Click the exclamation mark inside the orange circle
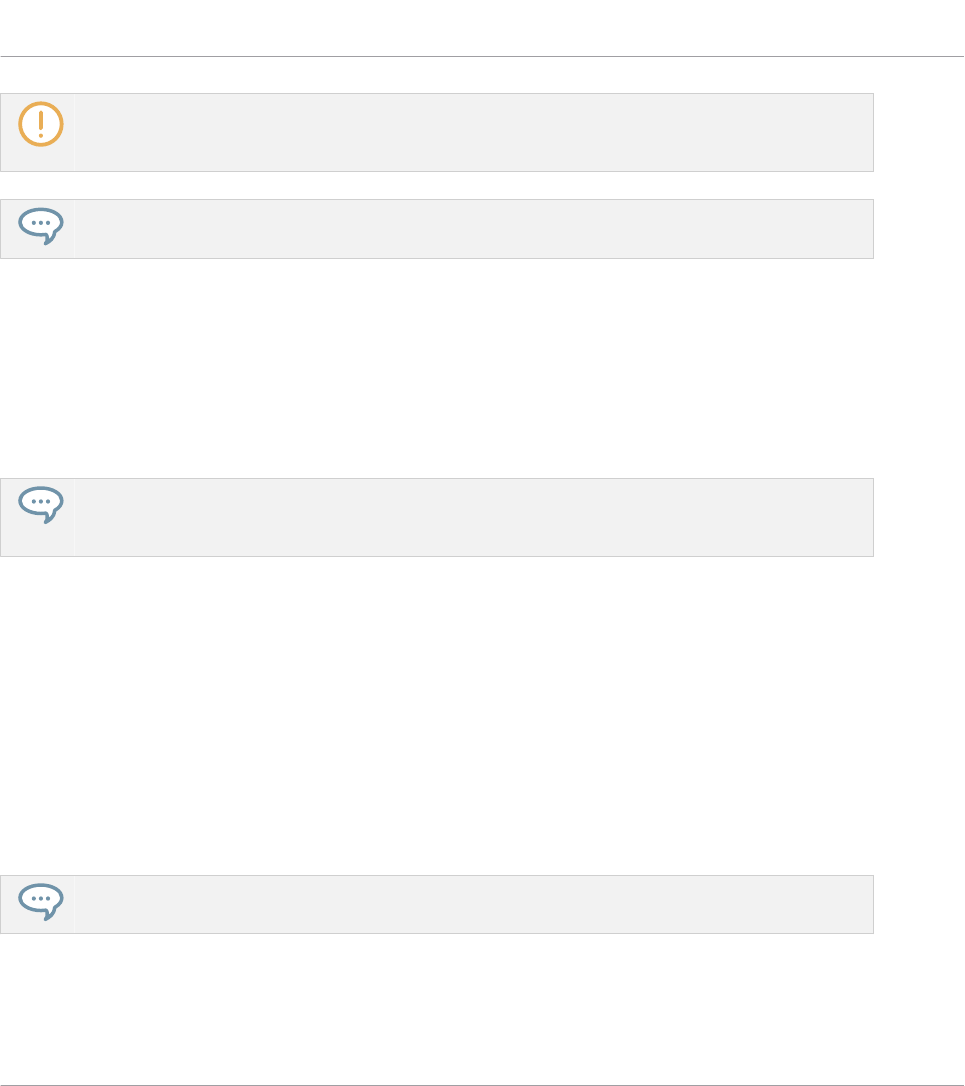Image resolution: width=965 pixels, height=1086 pixels. coord(41,124)
